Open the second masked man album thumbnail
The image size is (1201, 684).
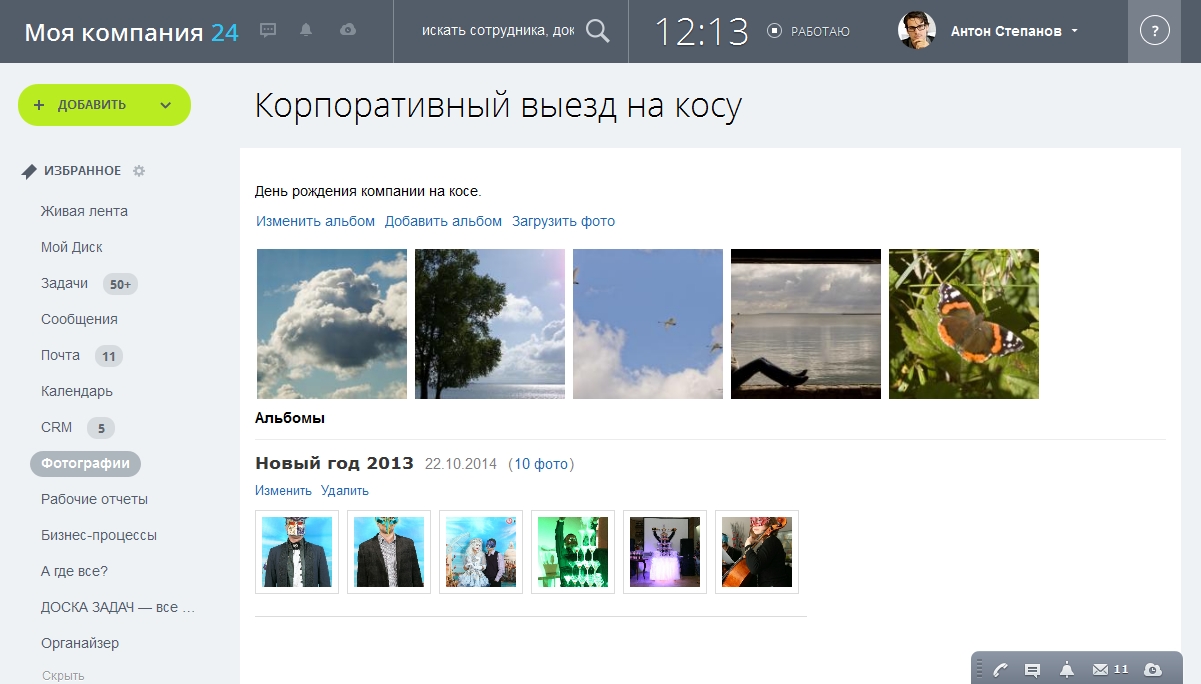pyautogui.click(x=389, y=552)
